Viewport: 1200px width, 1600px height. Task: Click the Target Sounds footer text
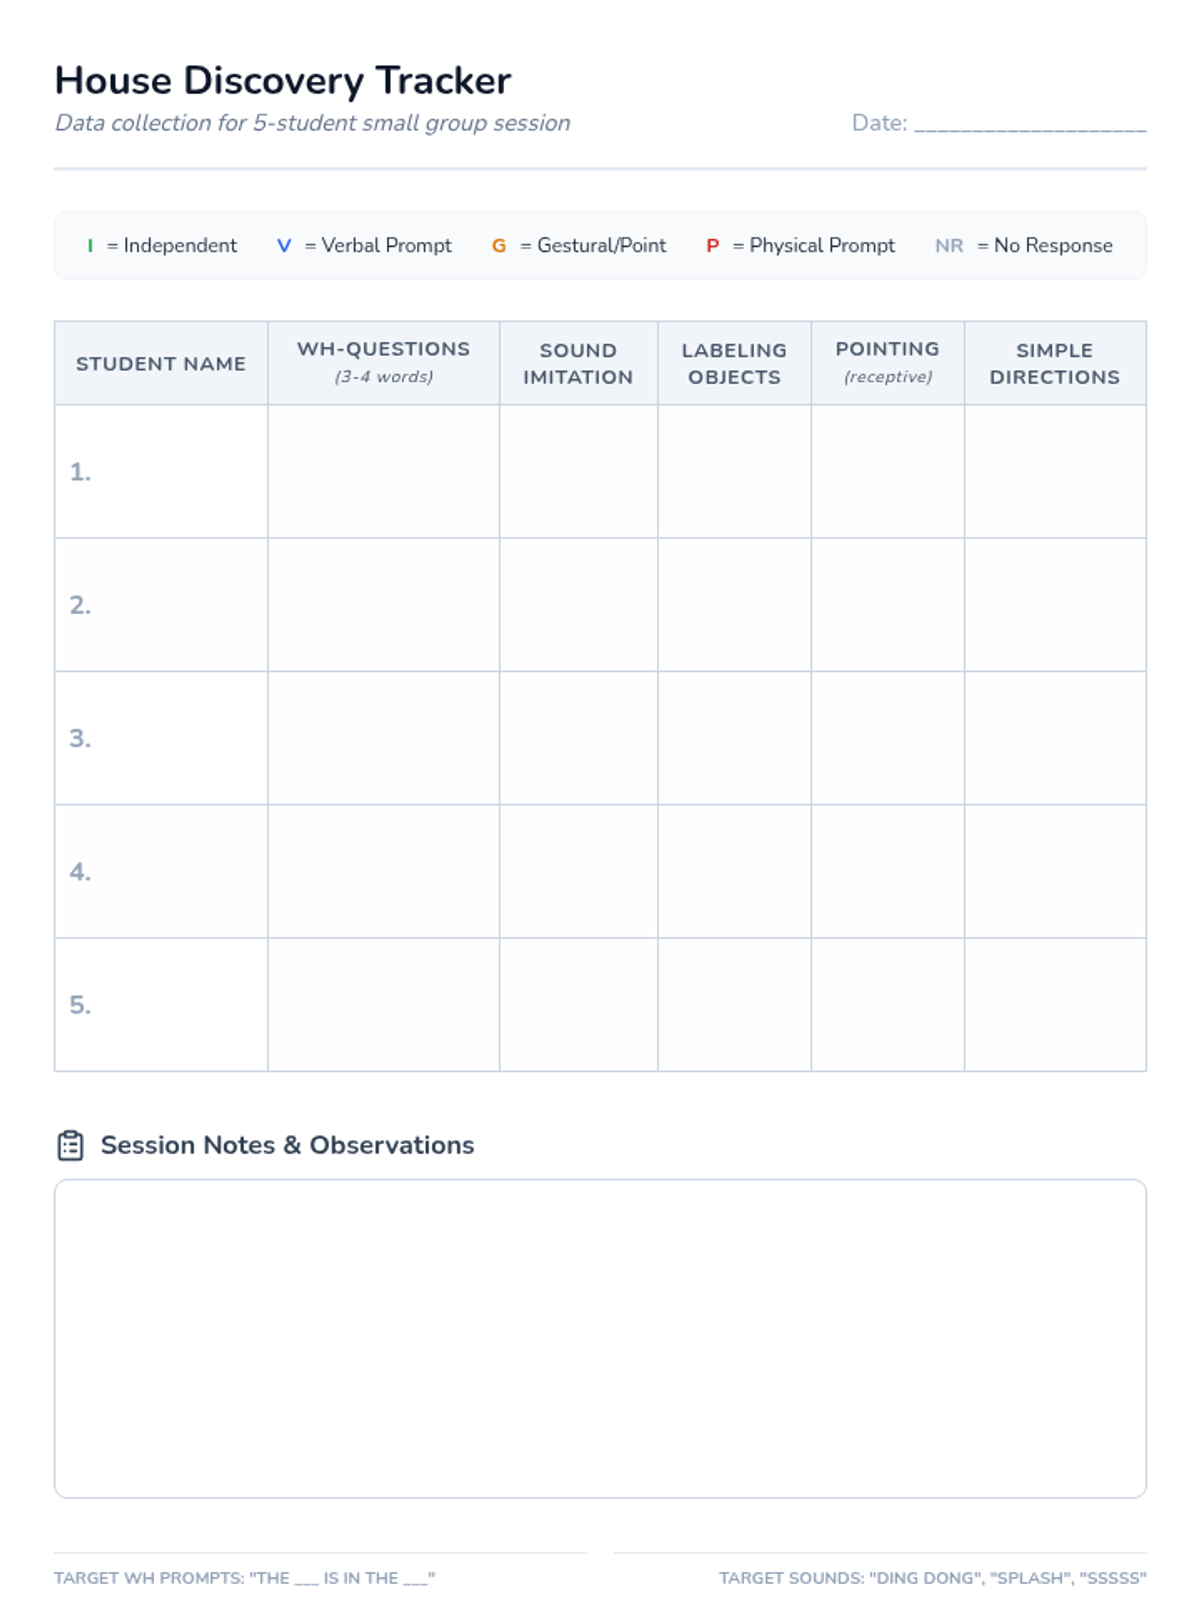tap(932, 1578)
